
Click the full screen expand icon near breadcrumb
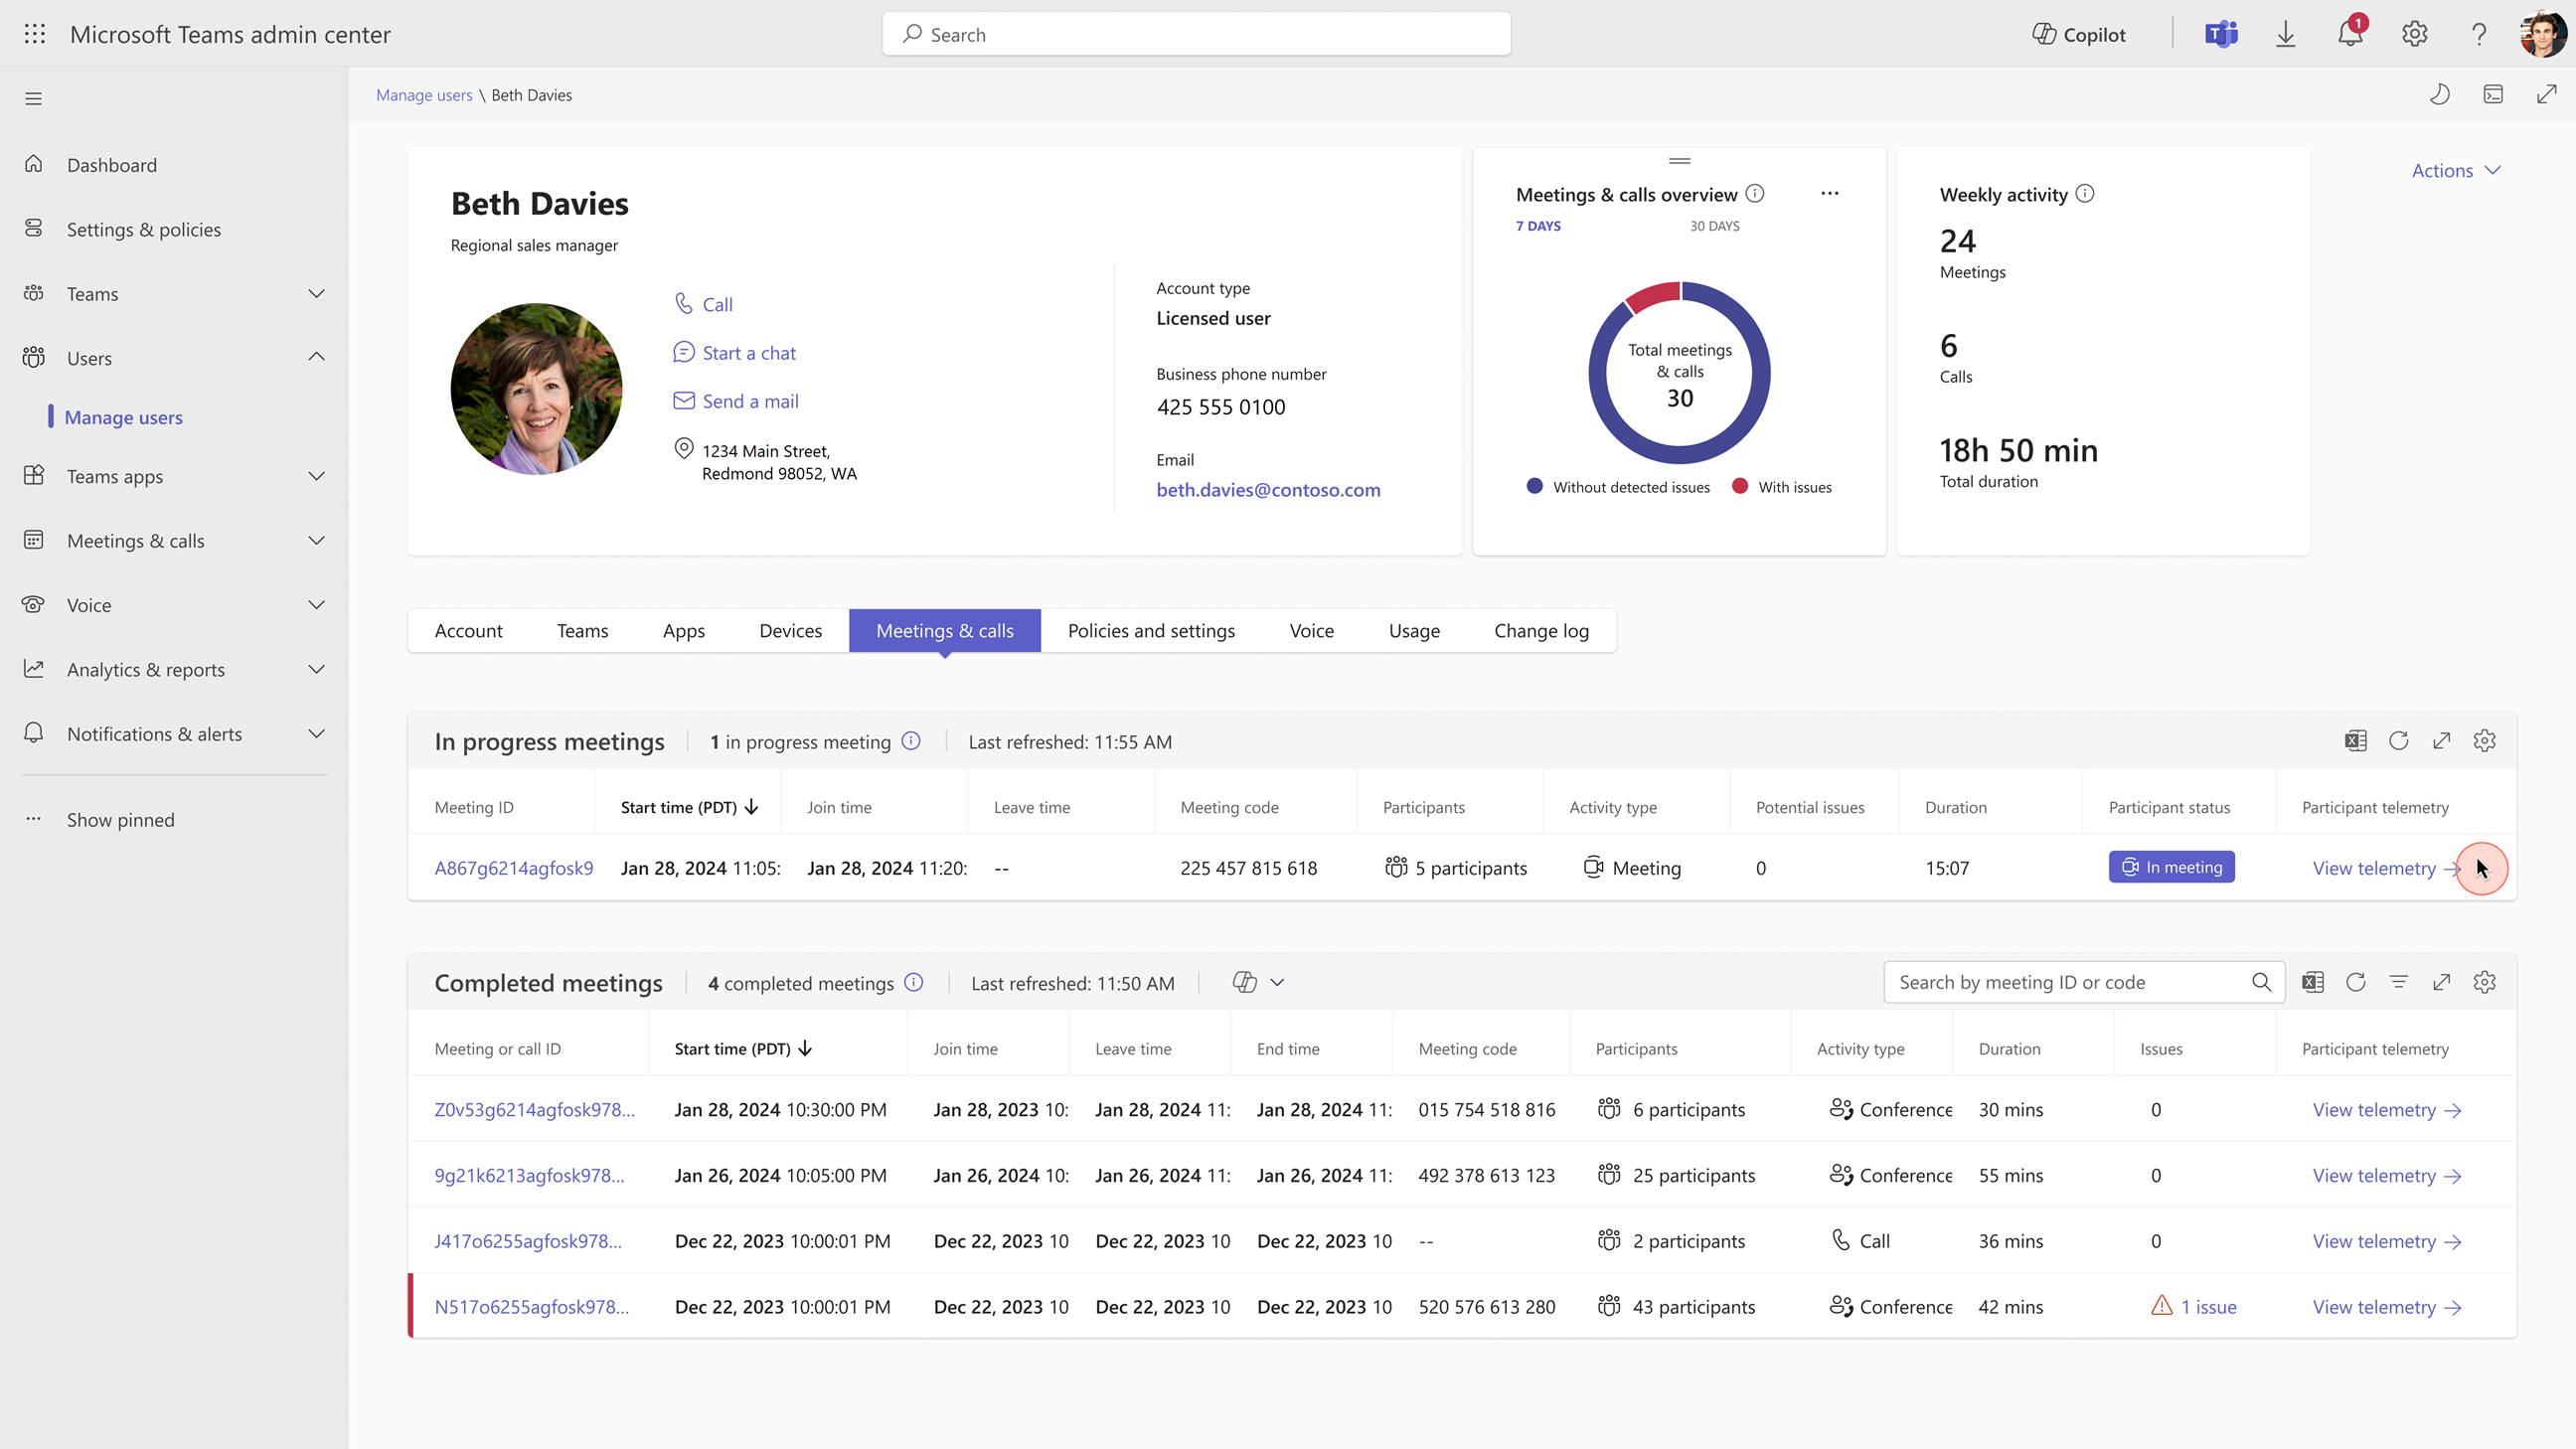tap(2547, 94)
